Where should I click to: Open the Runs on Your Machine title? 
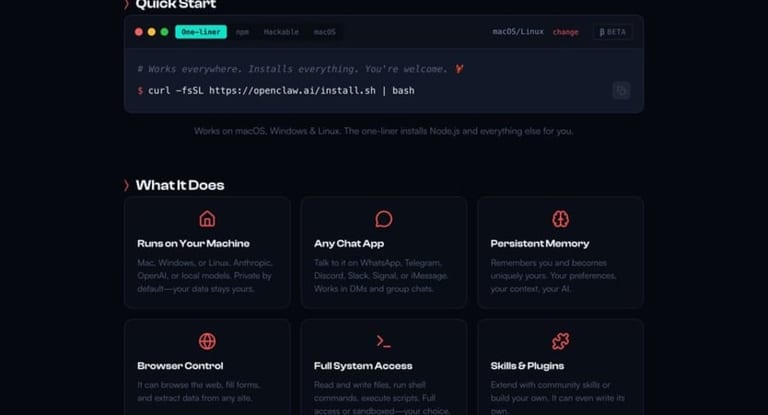tap(193, 244)
